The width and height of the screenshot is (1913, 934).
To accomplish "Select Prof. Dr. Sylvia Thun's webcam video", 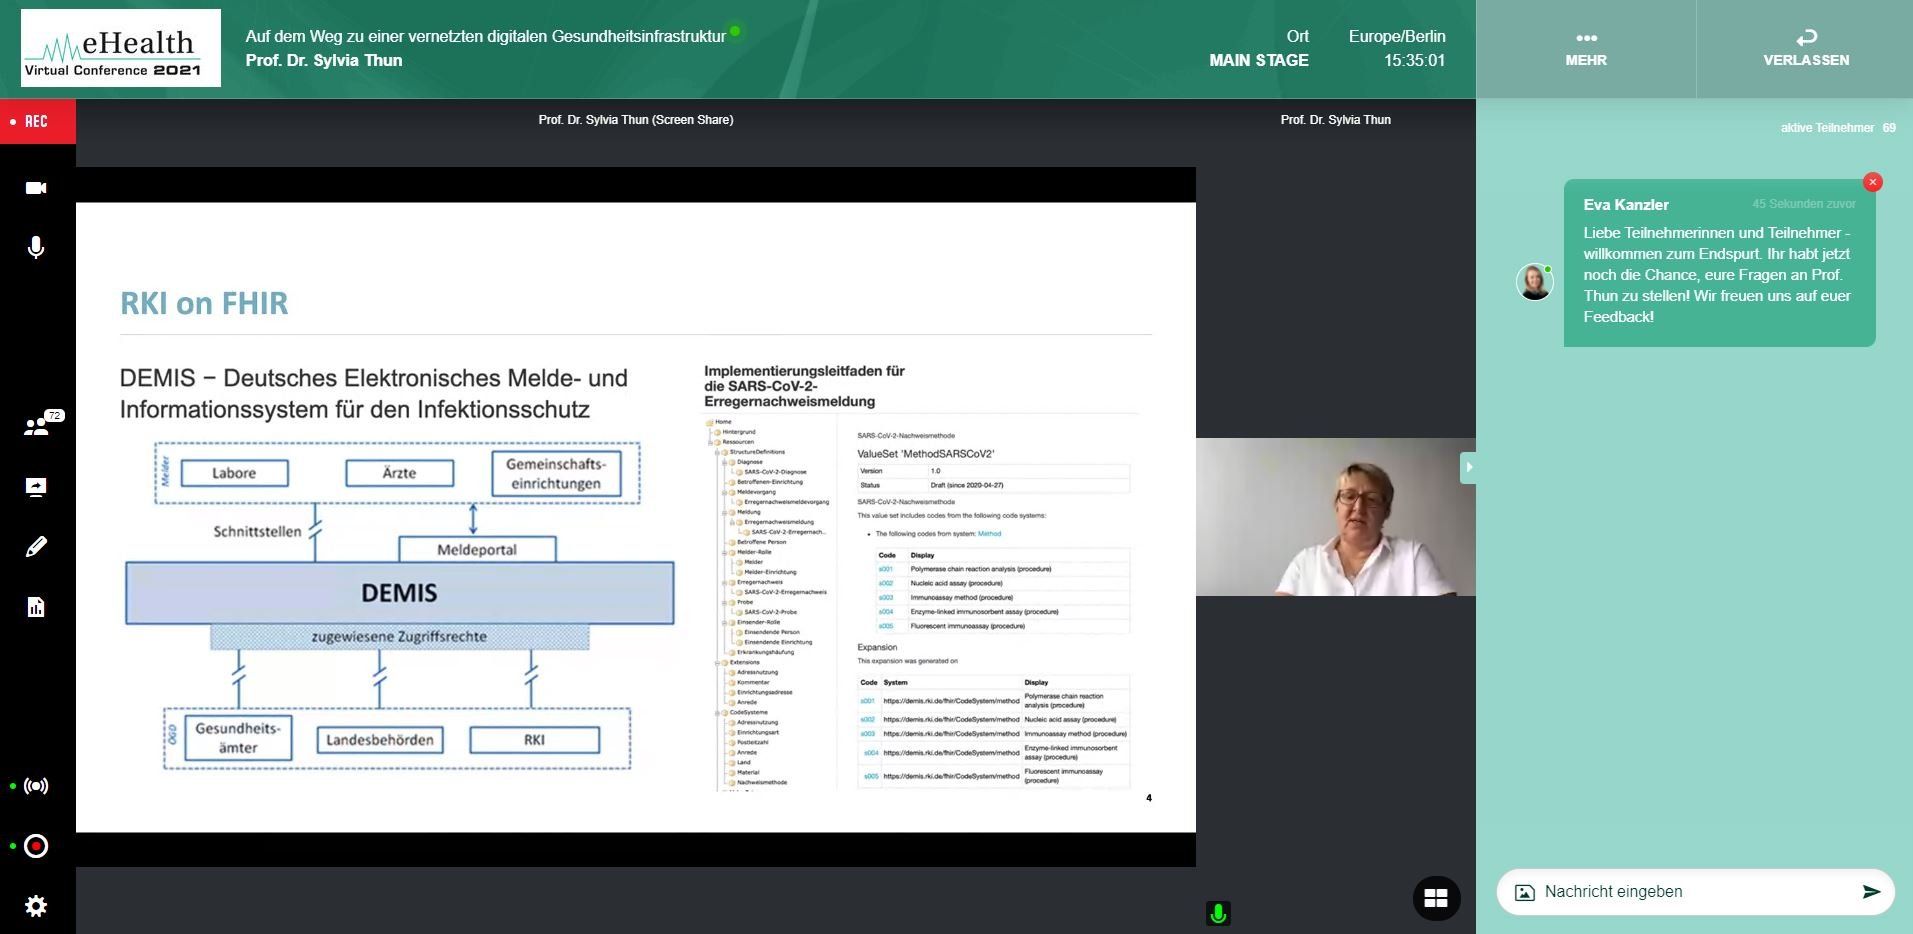I will [1336, 517].
